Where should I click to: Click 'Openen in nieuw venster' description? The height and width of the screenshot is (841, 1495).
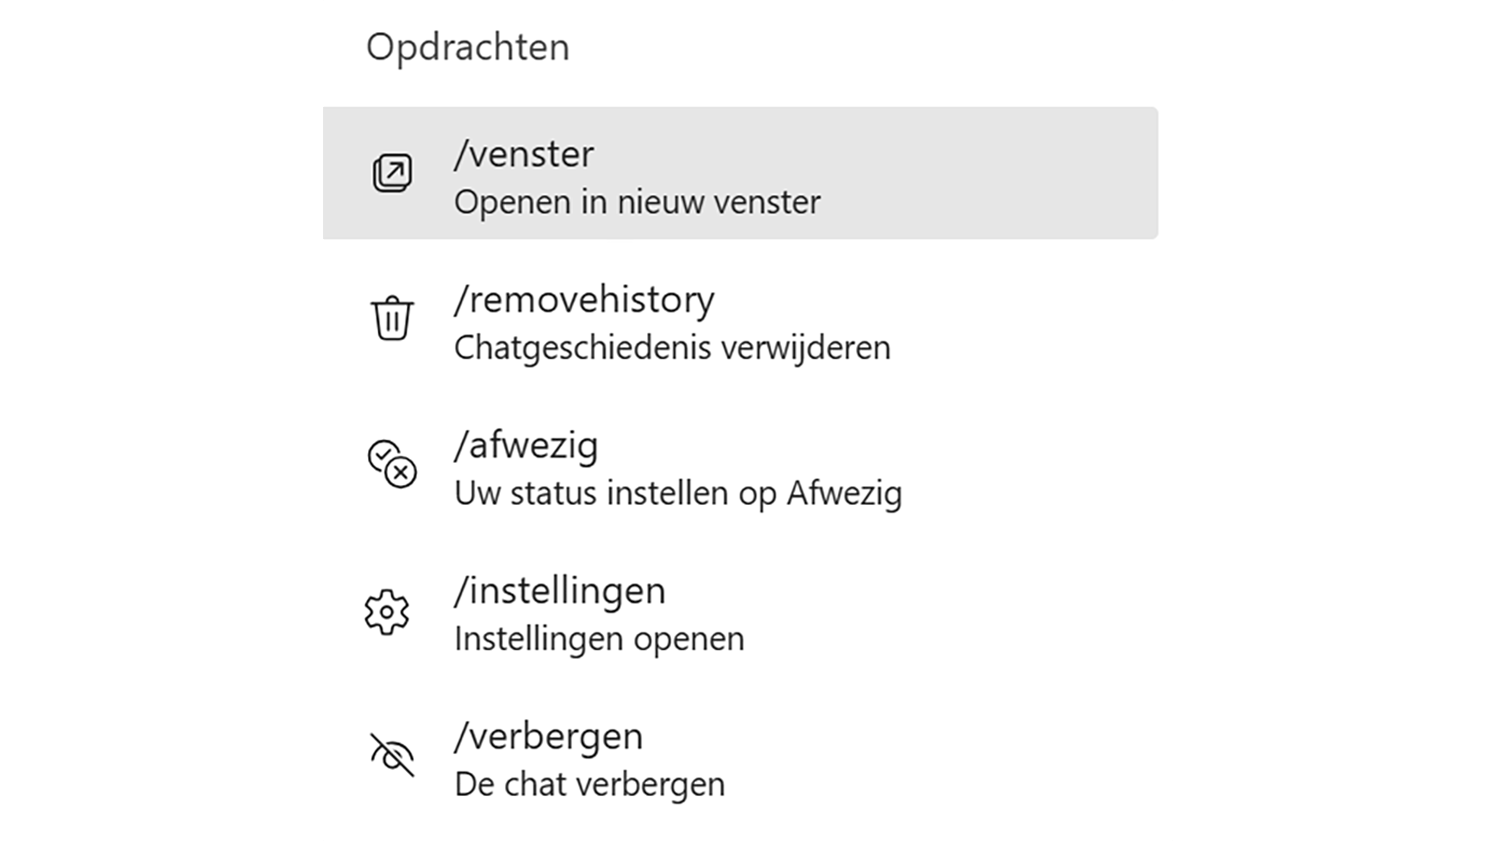(x=637, y=202)
